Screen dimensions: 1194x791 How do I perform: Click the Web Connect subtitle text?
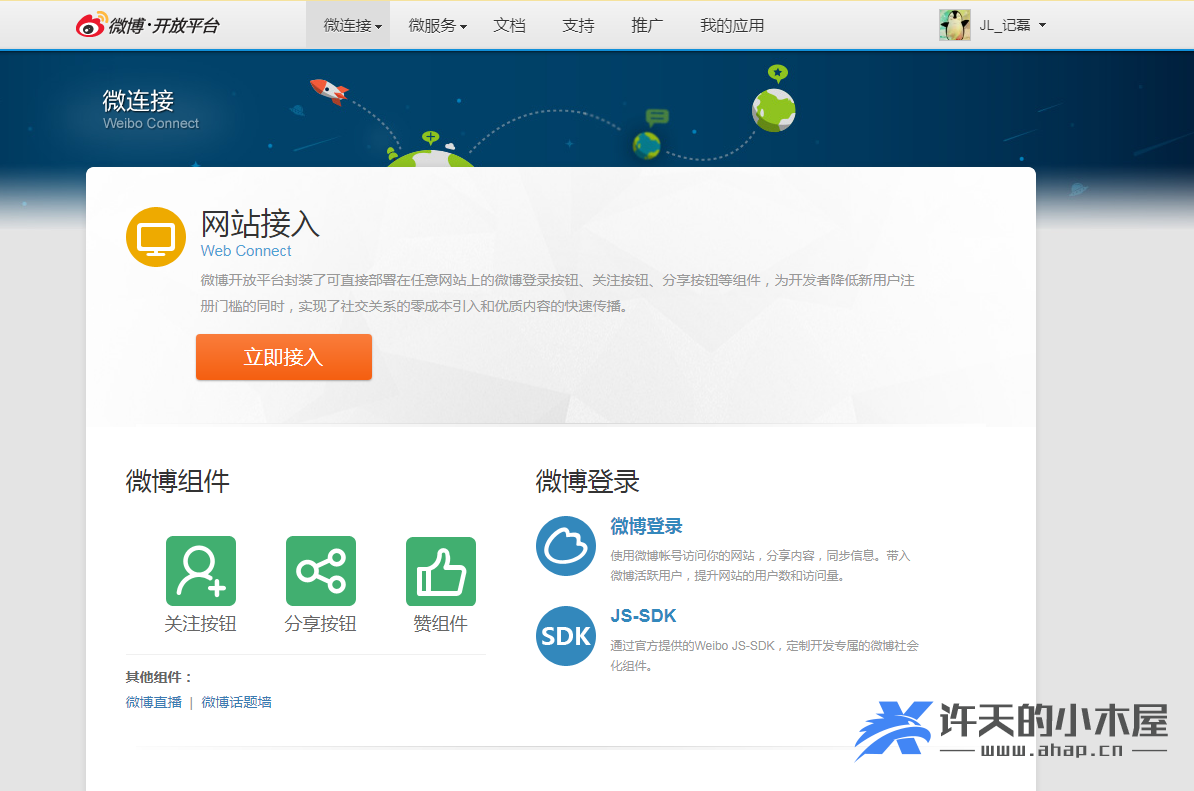[x=246, y=250]
